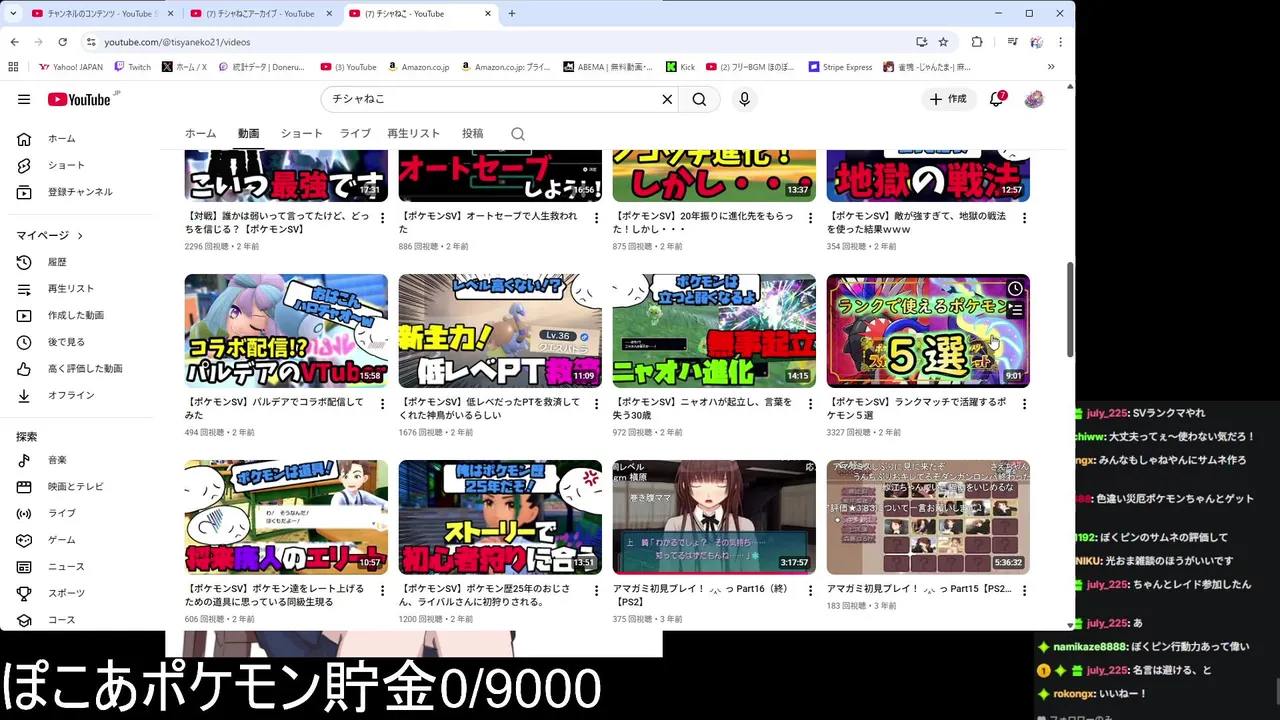Select channel 投稿 tab
Viewport: 1280px width, 720px height.
coord(472,134)
